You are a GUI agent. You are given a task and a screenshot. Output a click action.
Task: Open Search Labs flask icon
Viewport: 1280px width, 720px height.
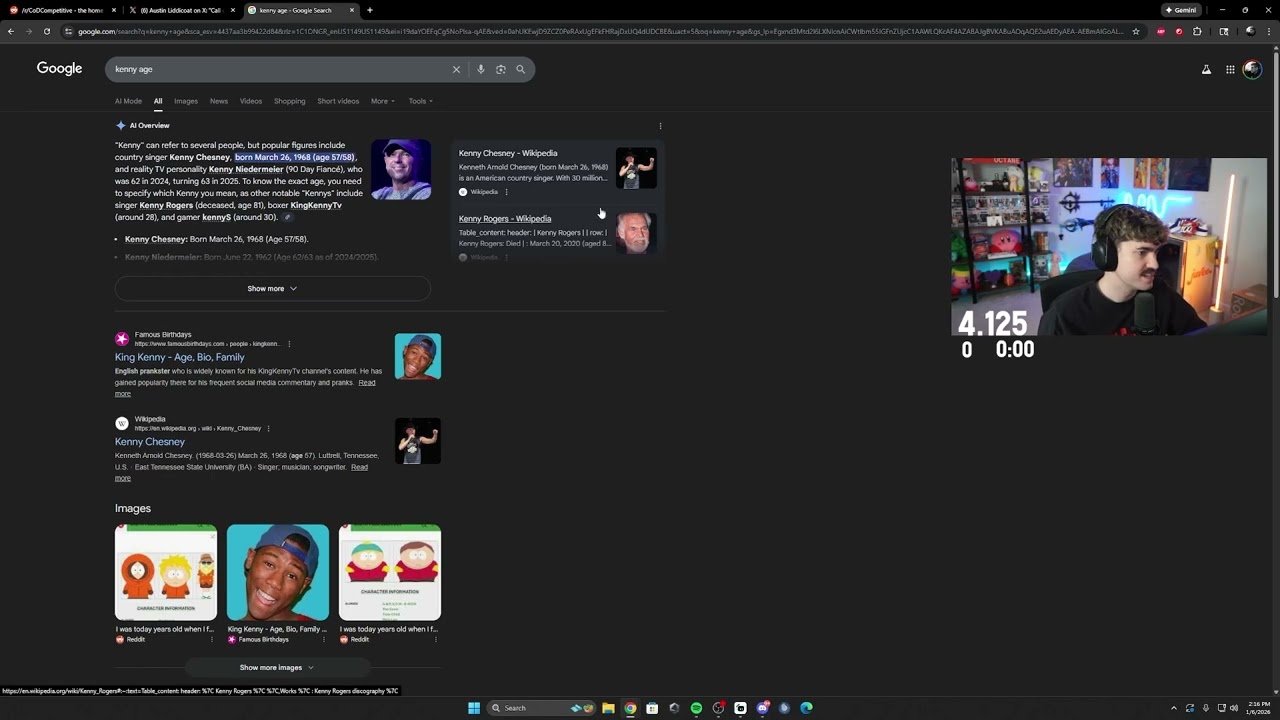click(x=1206, y=69)
